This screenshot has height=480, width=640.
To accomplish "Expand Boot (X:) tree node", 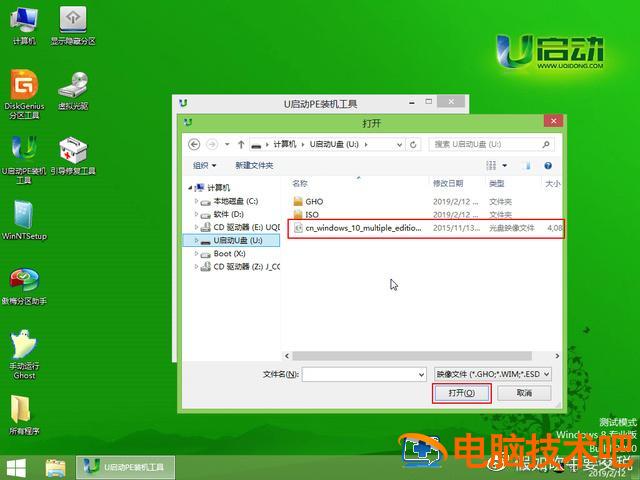I will (x=196, y=253).
